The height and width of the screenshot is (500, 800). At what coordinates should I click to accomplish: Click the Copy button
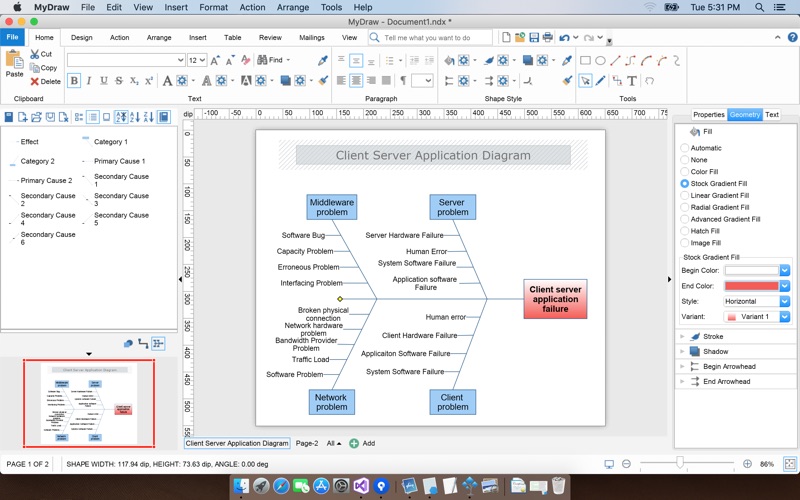pyautogui.click(x=43, y=68)
